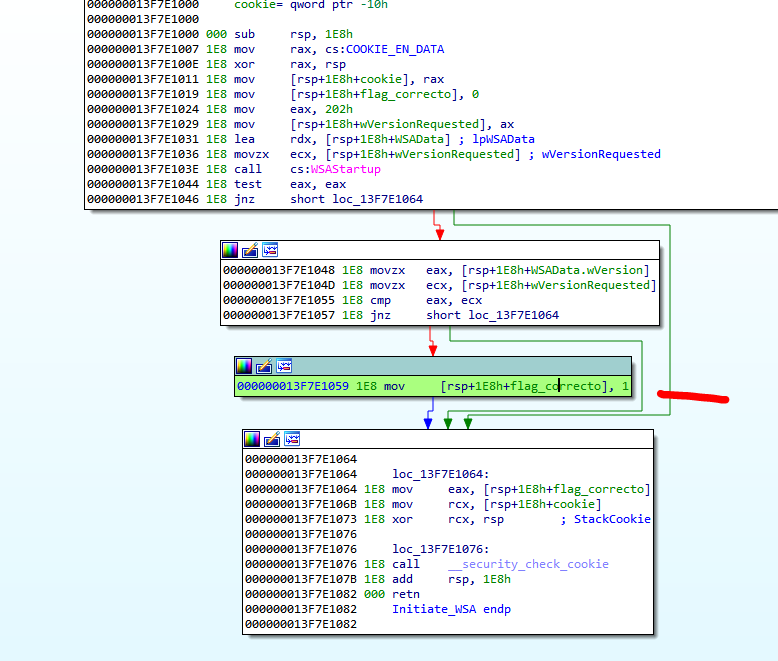Click the __security_check_cookie function name
The image size is (778, 661).
click(528, 564)
